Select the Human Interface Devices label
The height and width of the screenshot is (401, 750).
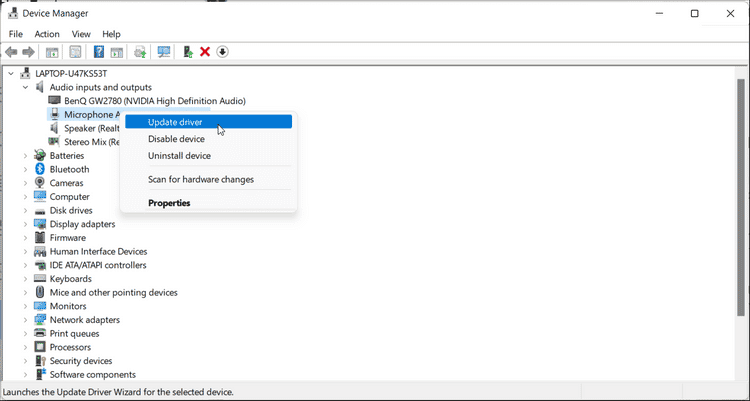(x=99, y=251)
